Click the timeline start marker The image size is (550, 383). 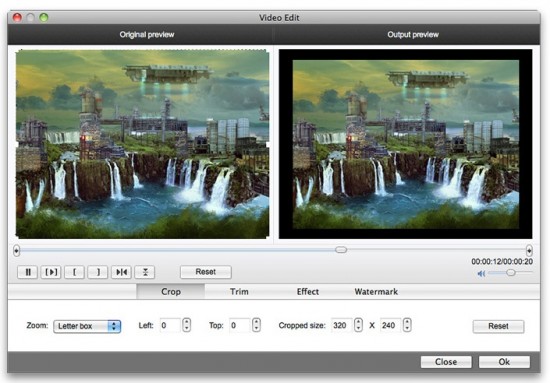[16, 250]
